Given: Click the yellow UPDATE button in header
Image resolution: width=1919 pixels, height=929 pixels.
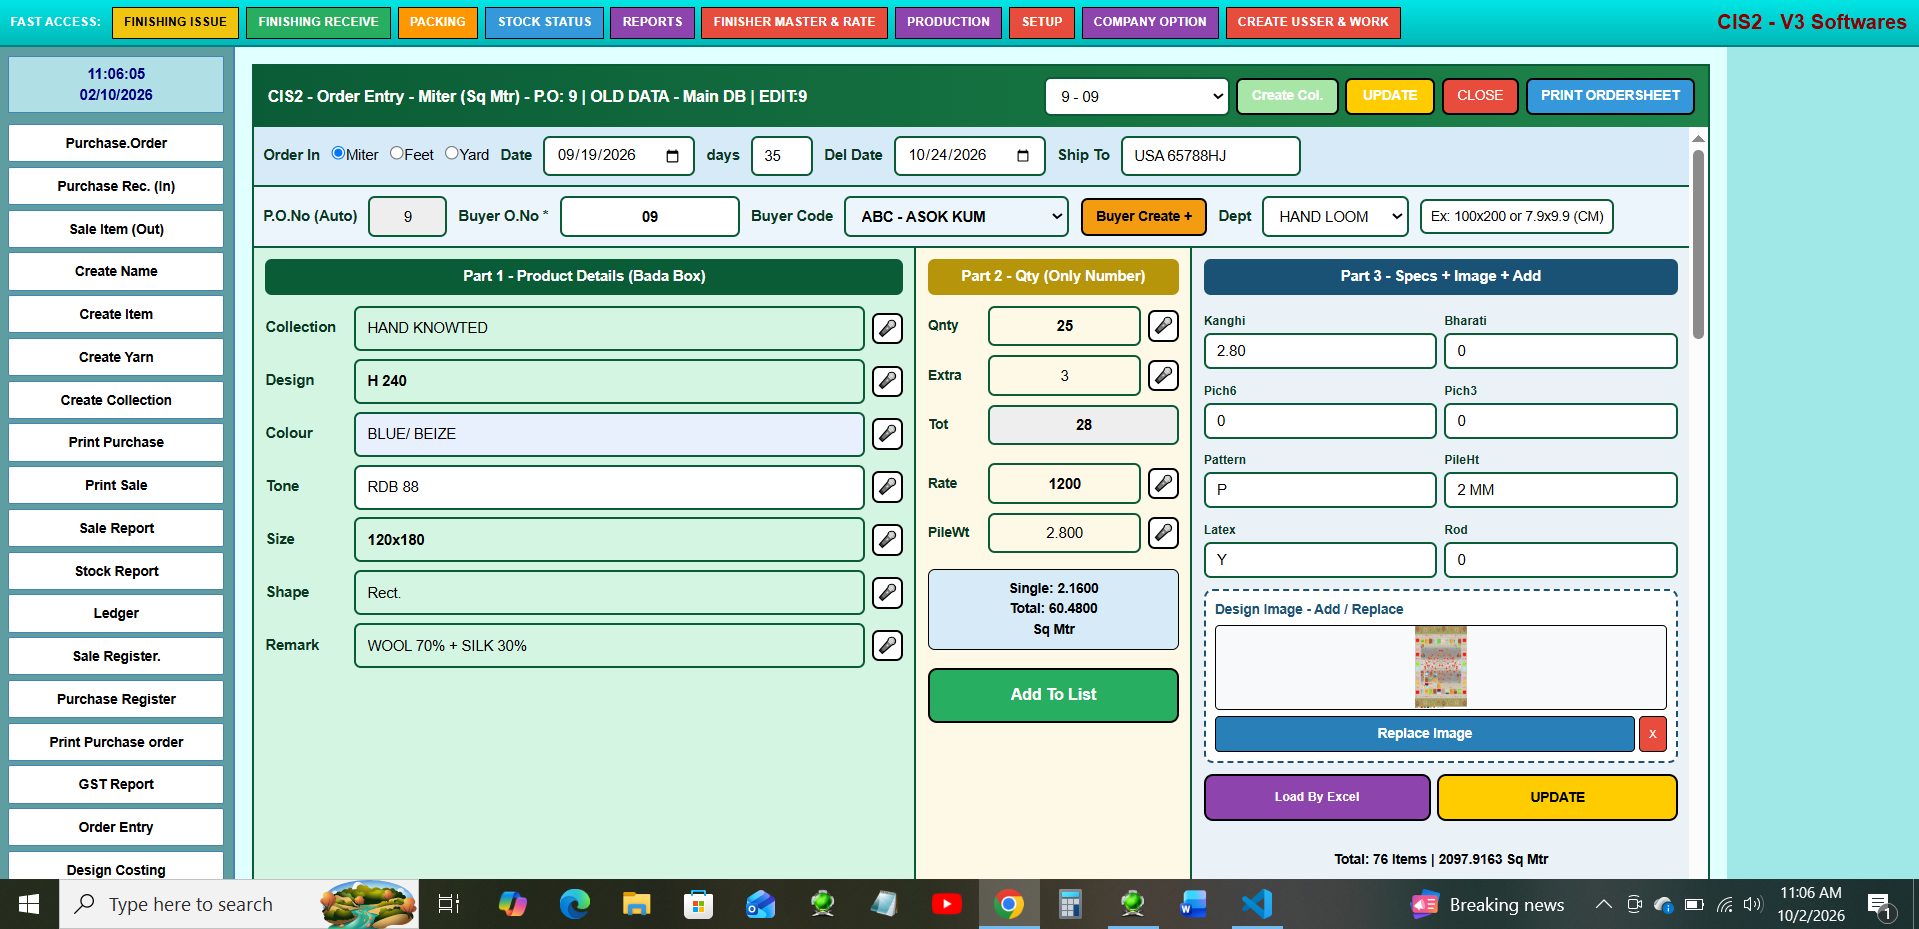Looking at the screenshot, I should point(1389,96).
